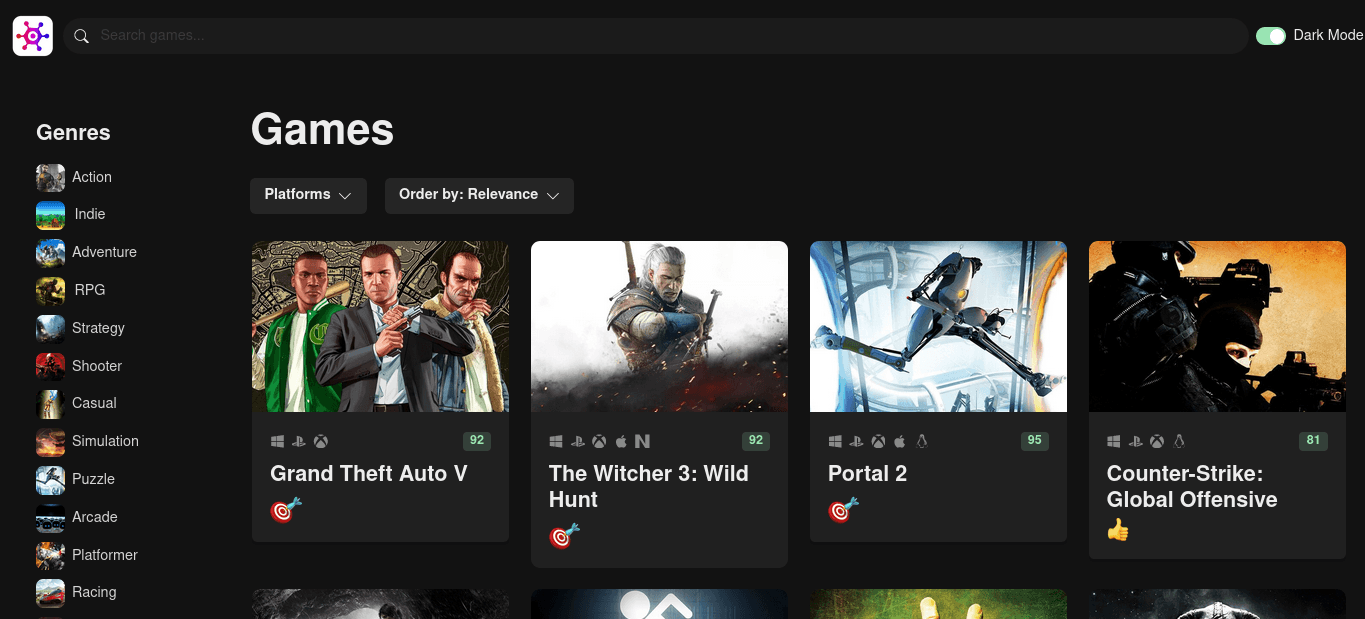Screen dimensions: 1365x619
Task: Open the Platforms filter dropdown
Action: (308, 195)
